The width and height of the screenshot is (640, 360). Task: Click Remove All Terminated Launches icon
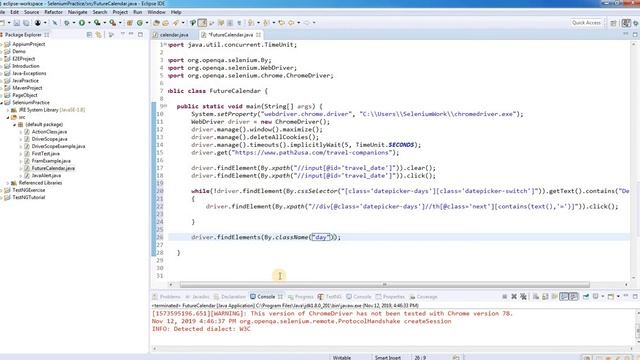click(x=523, y=296)
